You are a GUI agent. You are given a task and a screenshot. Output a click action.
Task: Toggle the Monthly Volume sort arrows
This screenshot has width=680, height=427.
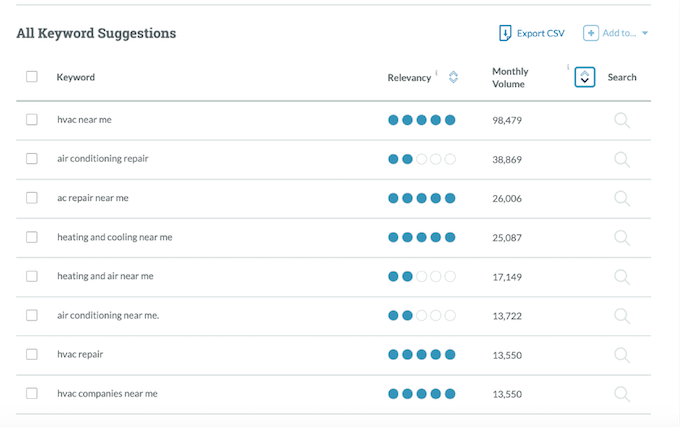(x=585, y=77)
